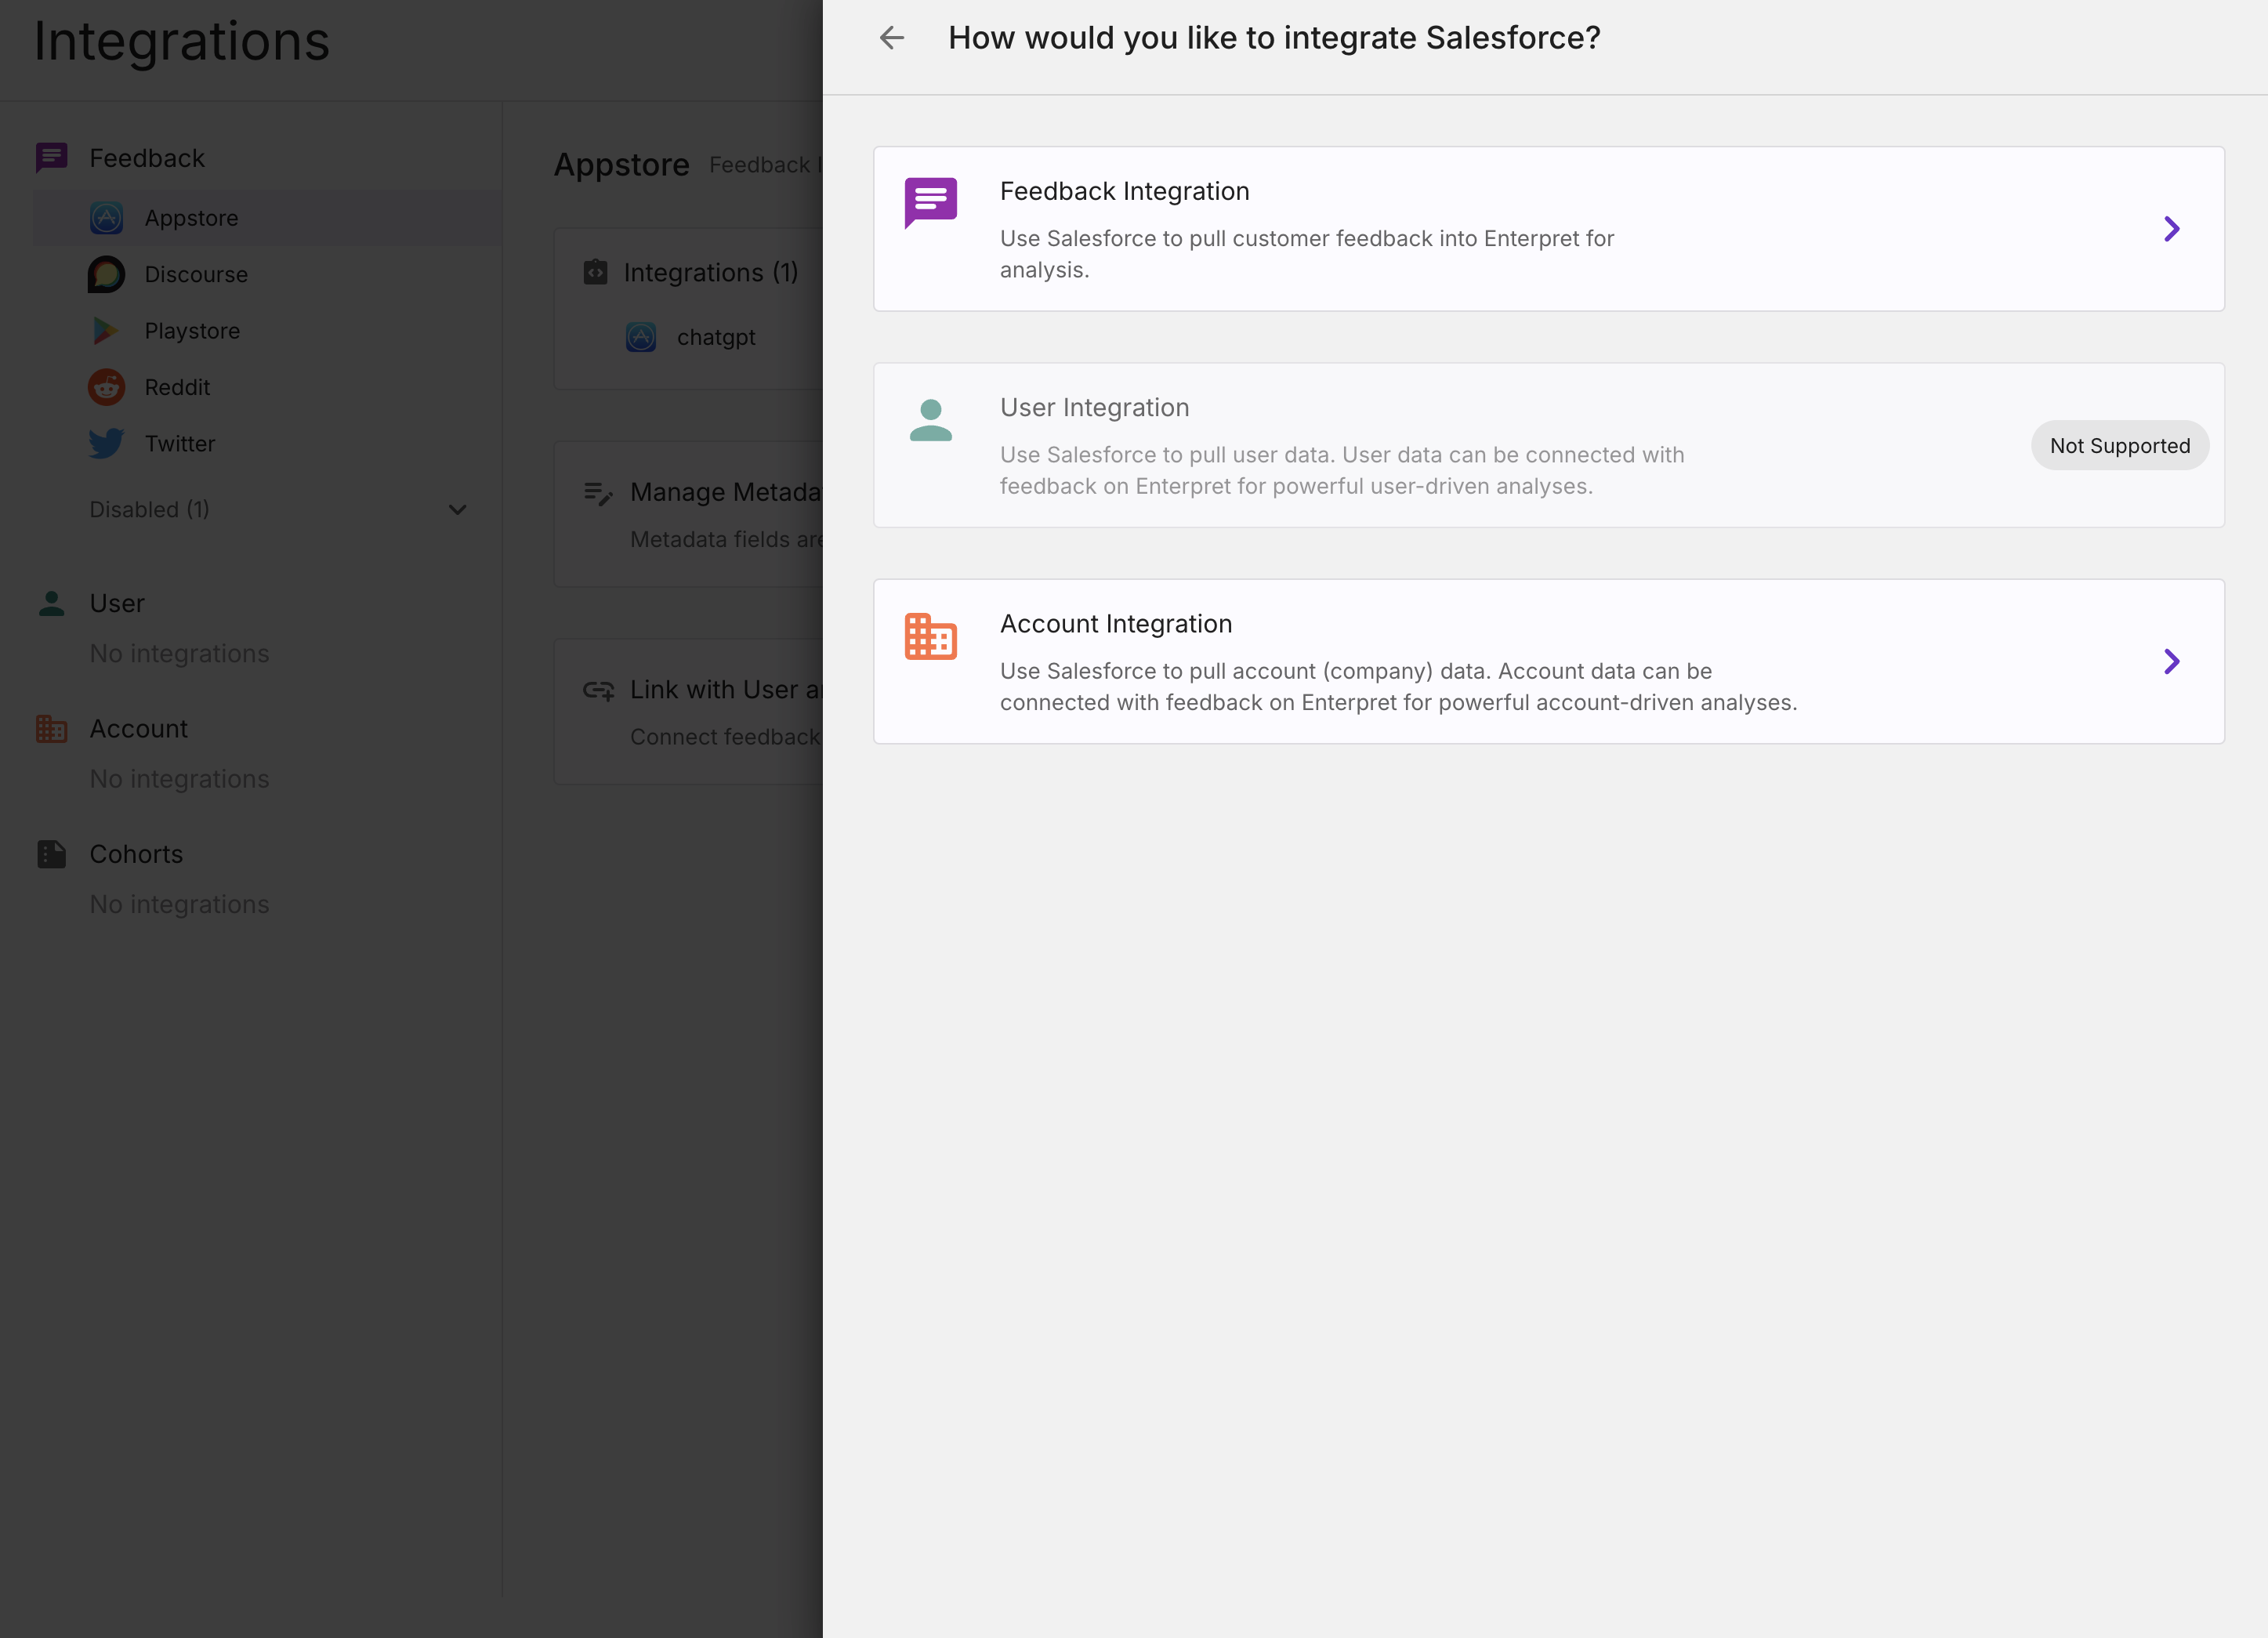Click the Discourse logo icon
The height and width of the screenshot is (1638, 2268).
[x=106, y=274]
